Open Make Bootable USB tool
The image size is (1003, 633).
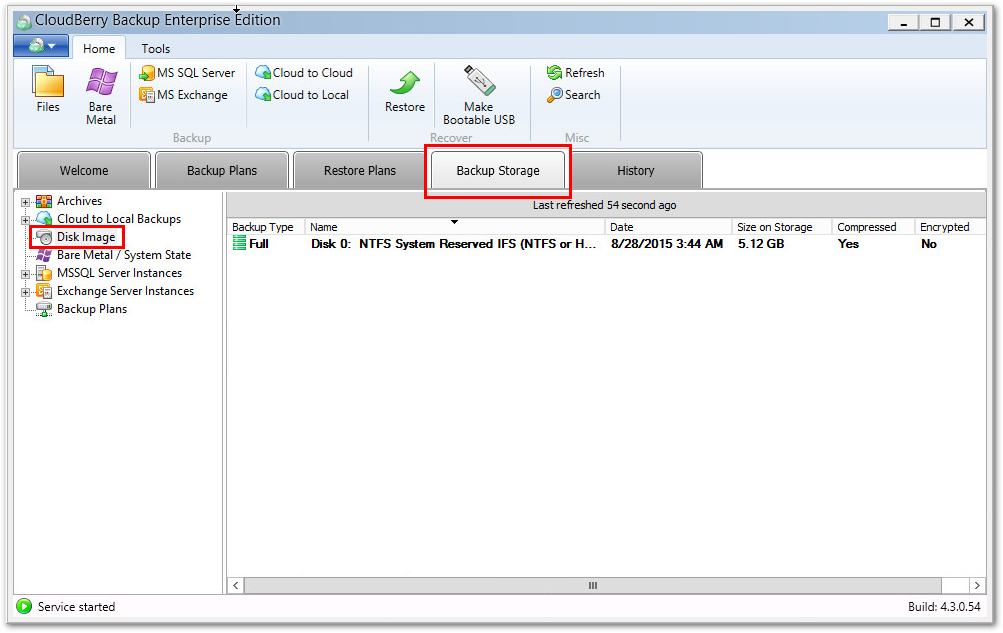click(478, 92)
